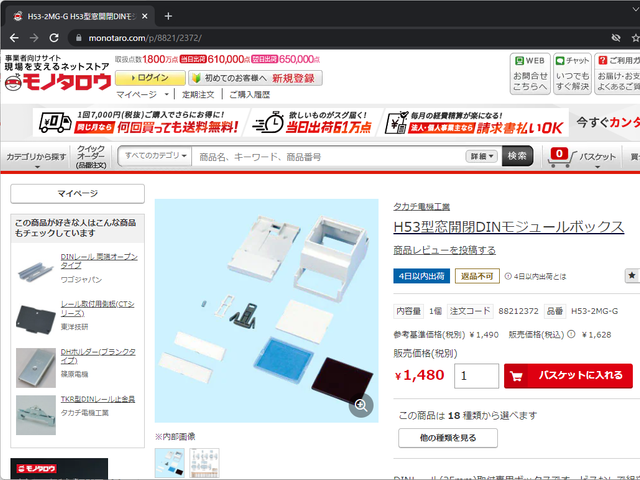Click the address bar URL
Viewport: 640px width, 480px height.
145,38
